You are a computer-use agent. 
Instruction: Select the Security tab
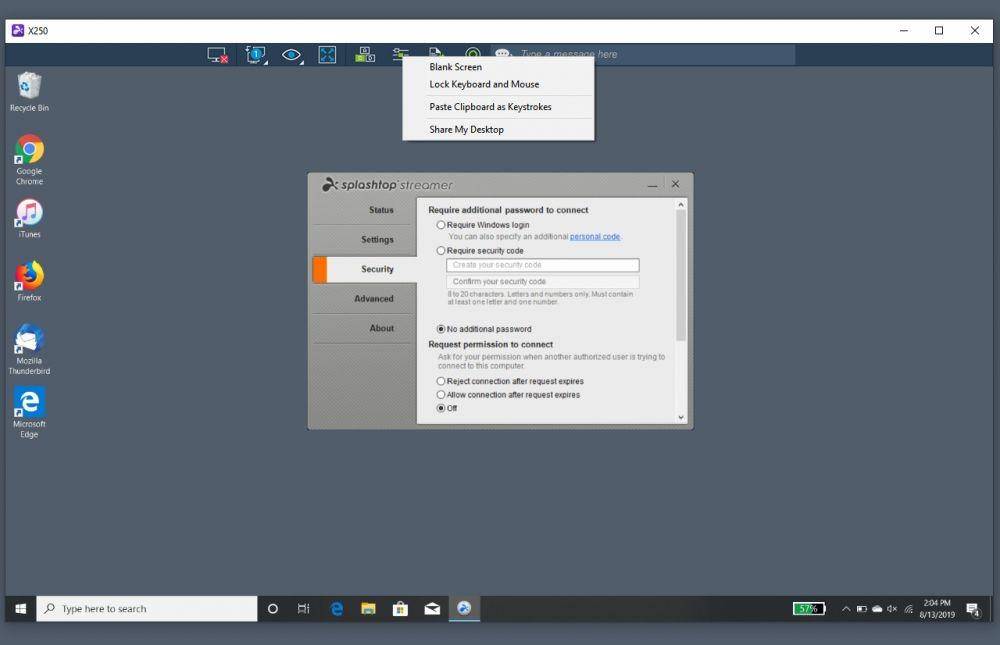click(364, 269)
